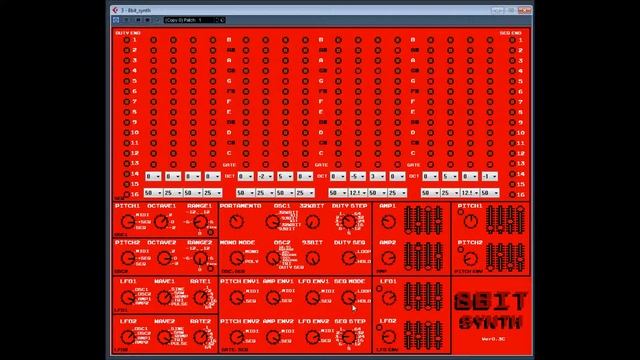Toggle the DUTY END step 5 button

pyautogui.click(x=127, y=81)
